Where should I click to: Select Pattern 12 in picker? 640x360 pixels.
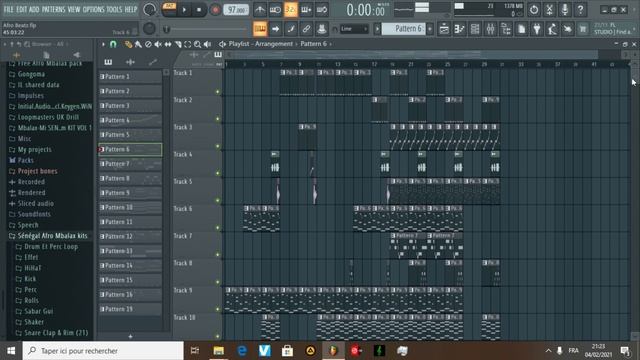(130, 236)
